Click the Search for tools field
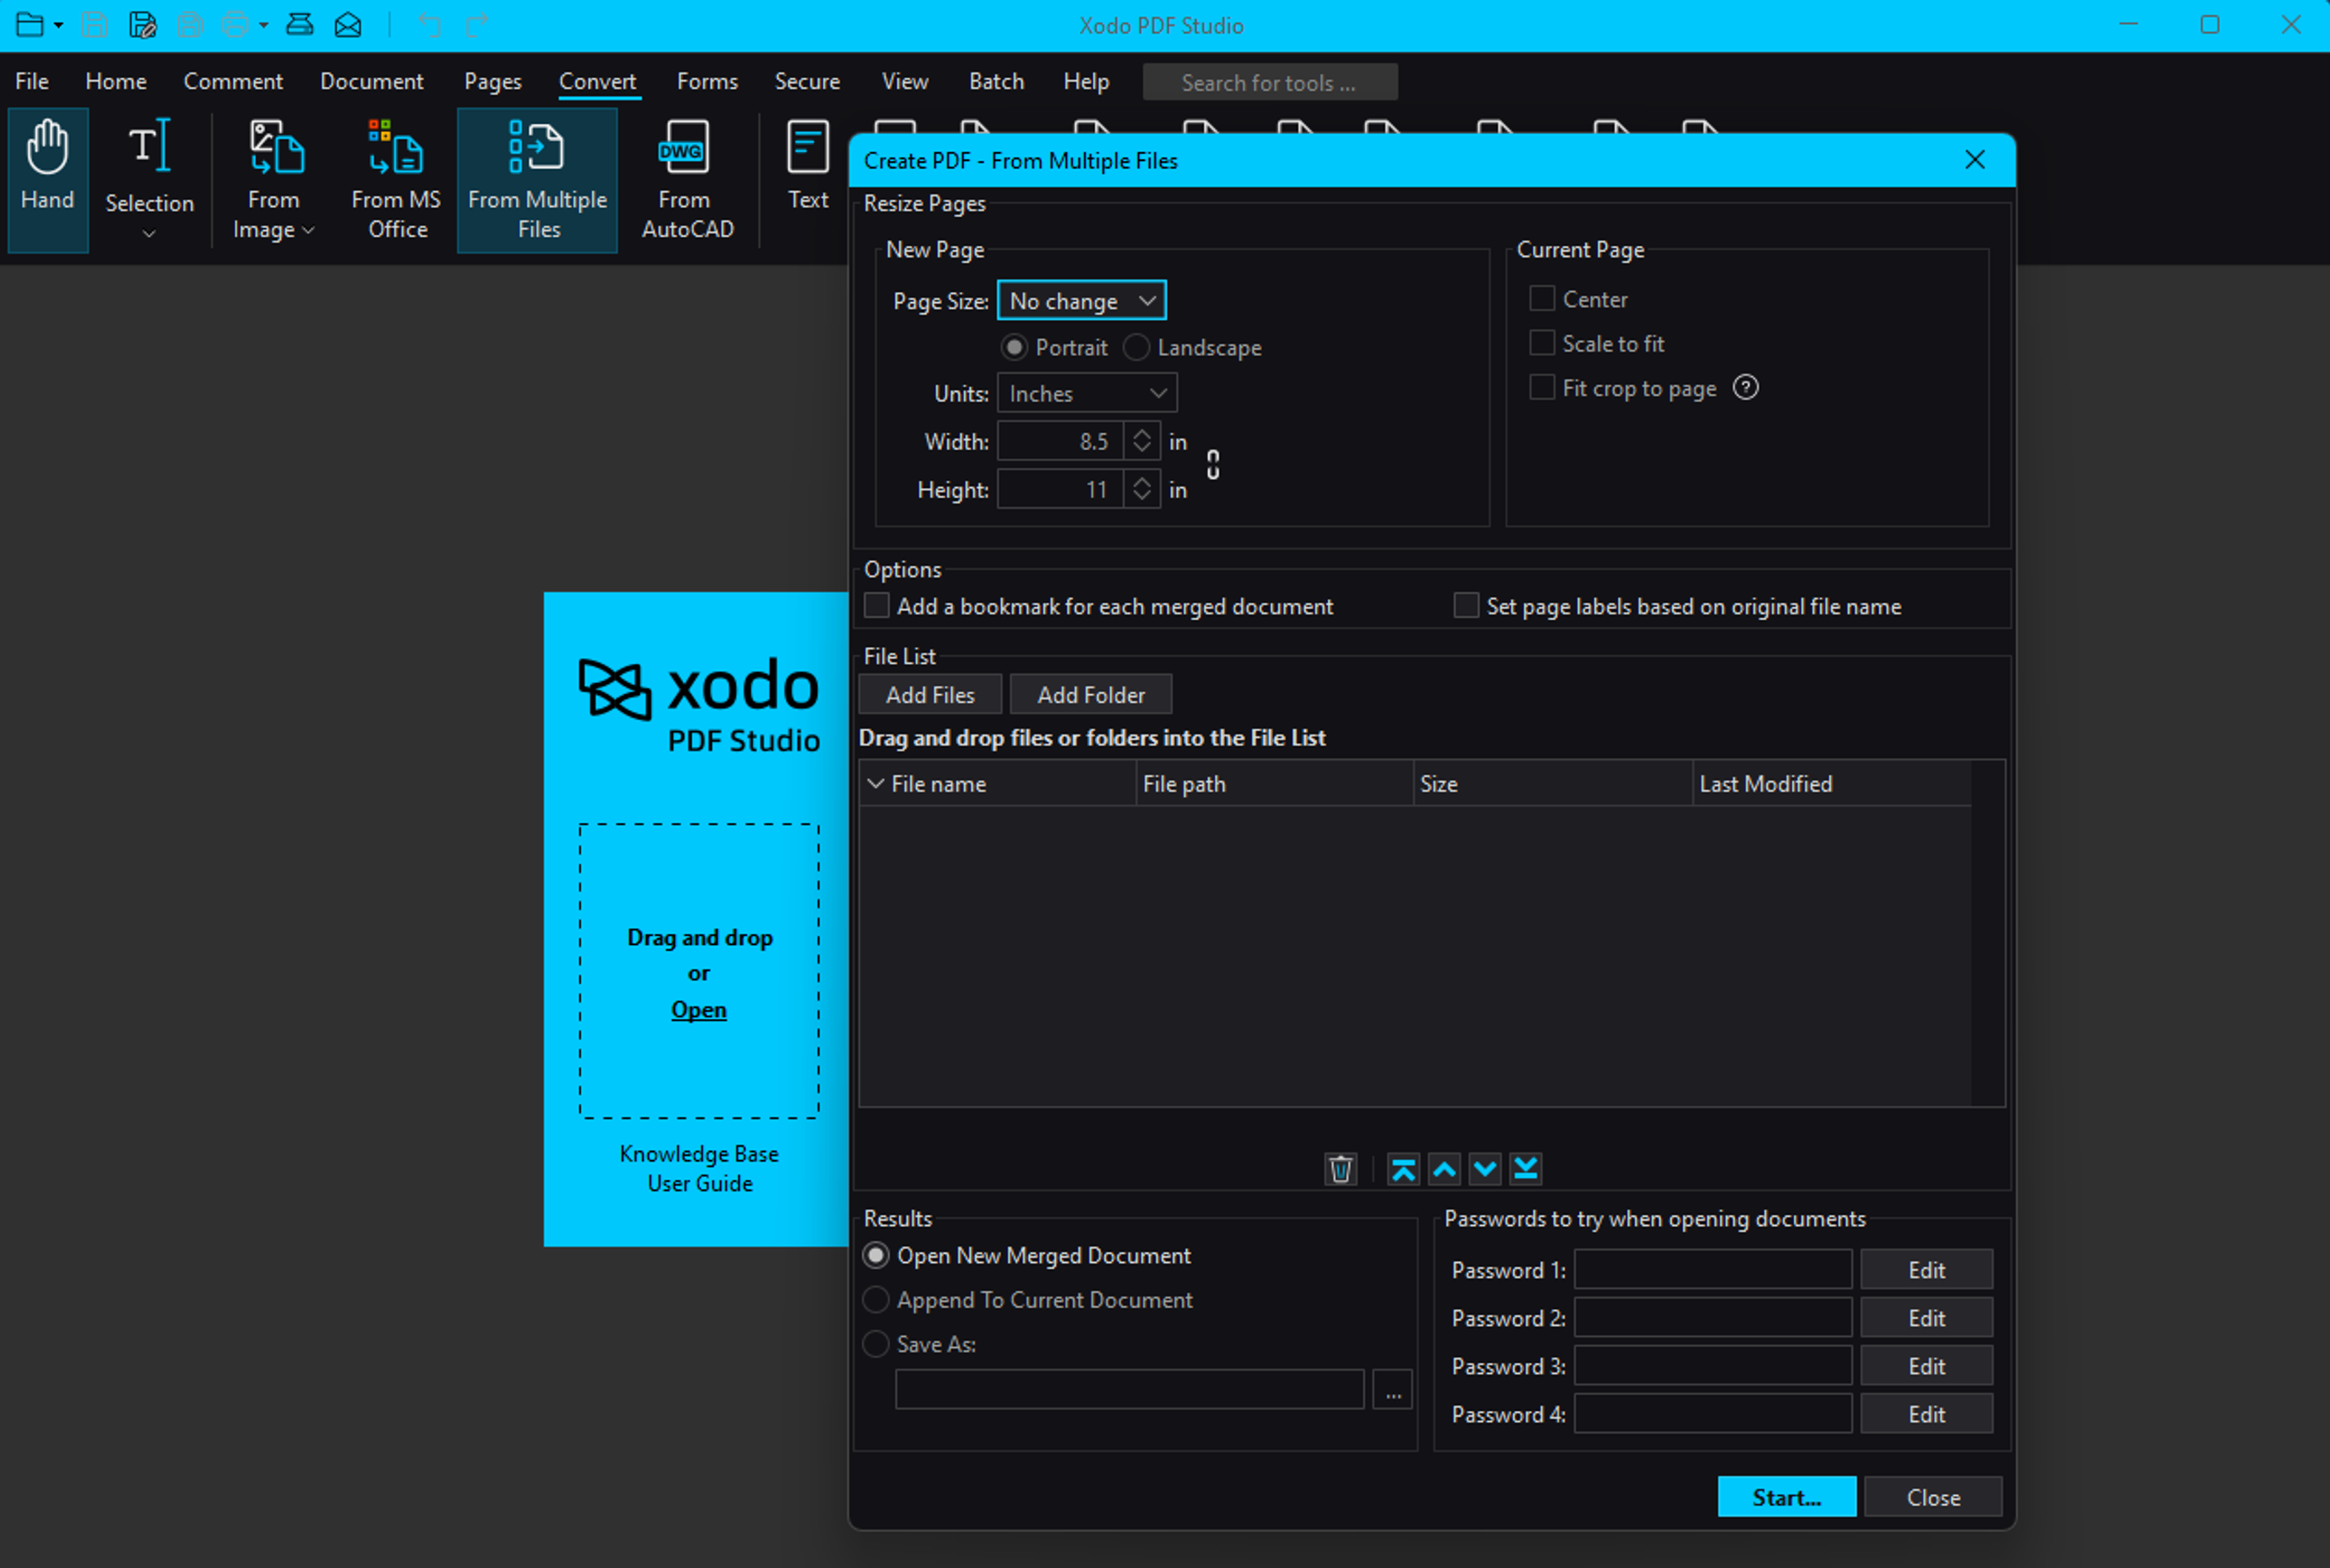 tap(1270, 82)
